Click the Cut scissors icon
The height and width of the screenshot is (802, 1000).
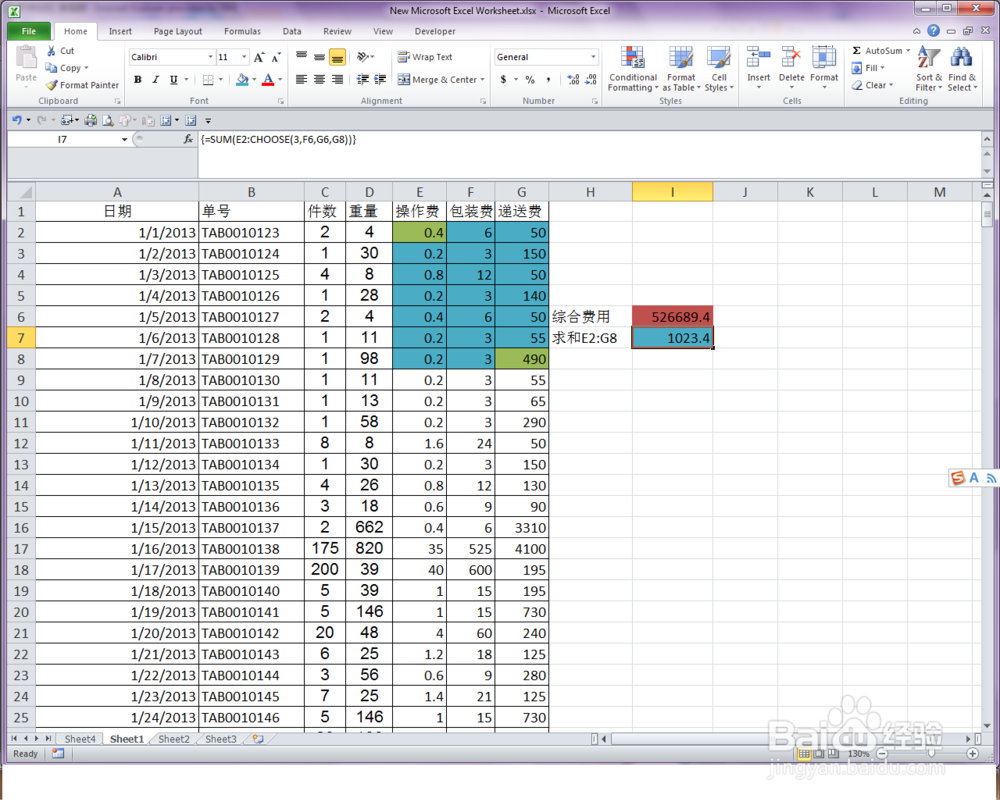[51, 50]
